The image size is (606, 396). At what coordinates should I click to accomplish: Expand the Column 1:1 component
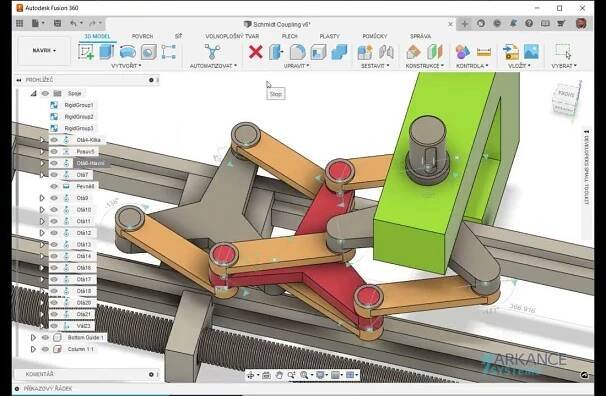click(33, 349)
